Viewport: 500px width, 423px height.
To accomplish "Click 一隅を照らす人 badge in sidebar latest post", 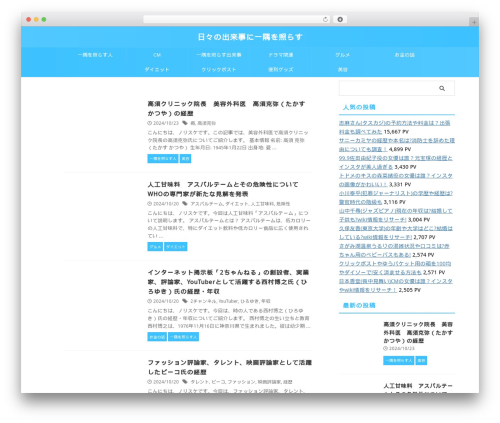I will [399, 360].
